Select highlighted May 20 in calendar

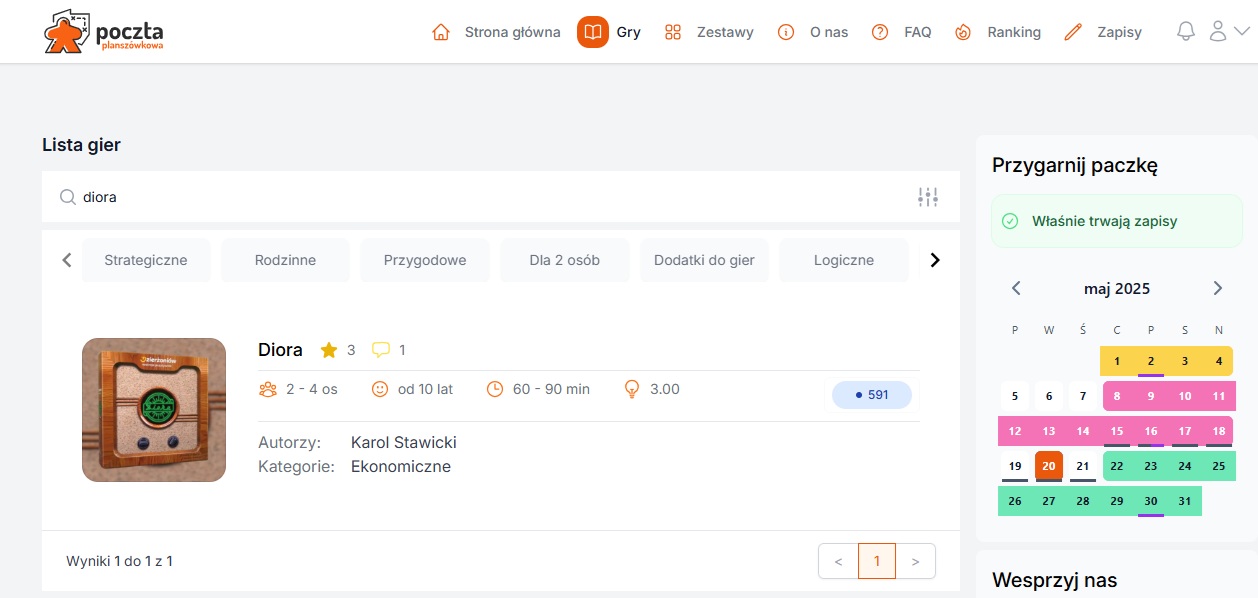[1049, 466]
